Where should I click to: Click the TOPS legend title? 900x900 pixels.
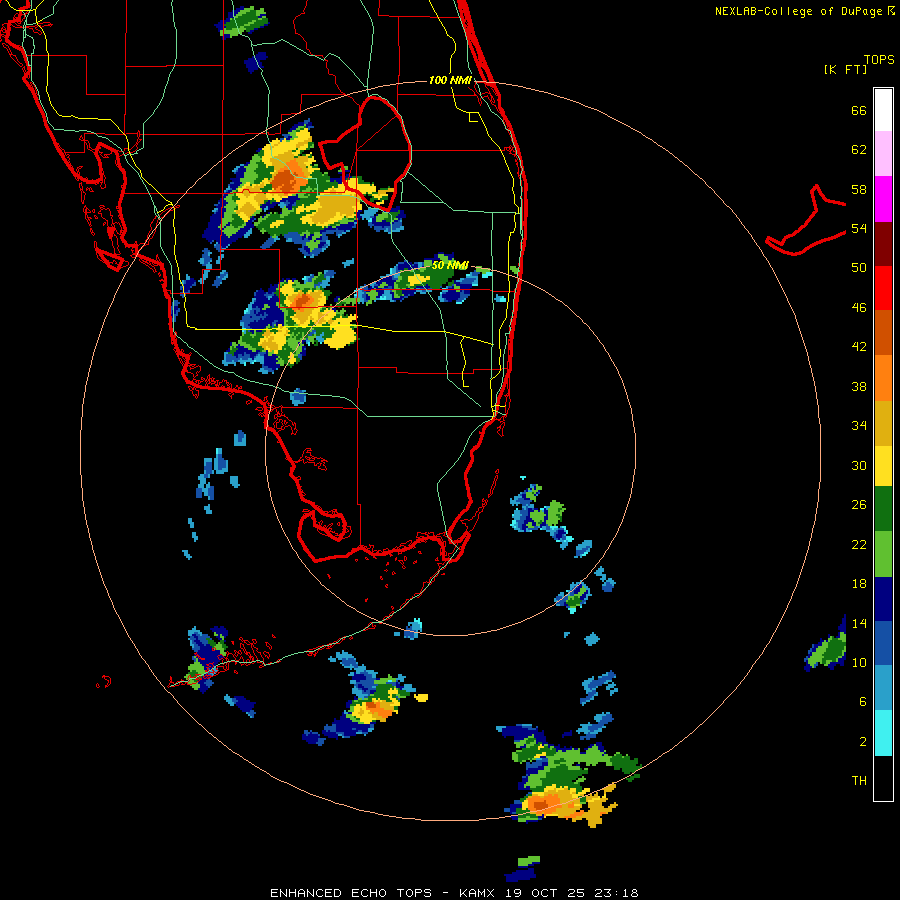point(879,59)
